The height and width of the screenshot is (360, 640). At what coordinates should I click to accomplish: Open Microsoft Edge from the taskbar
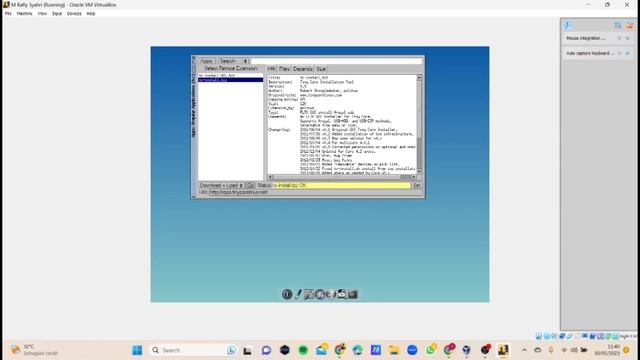[358, 350]
